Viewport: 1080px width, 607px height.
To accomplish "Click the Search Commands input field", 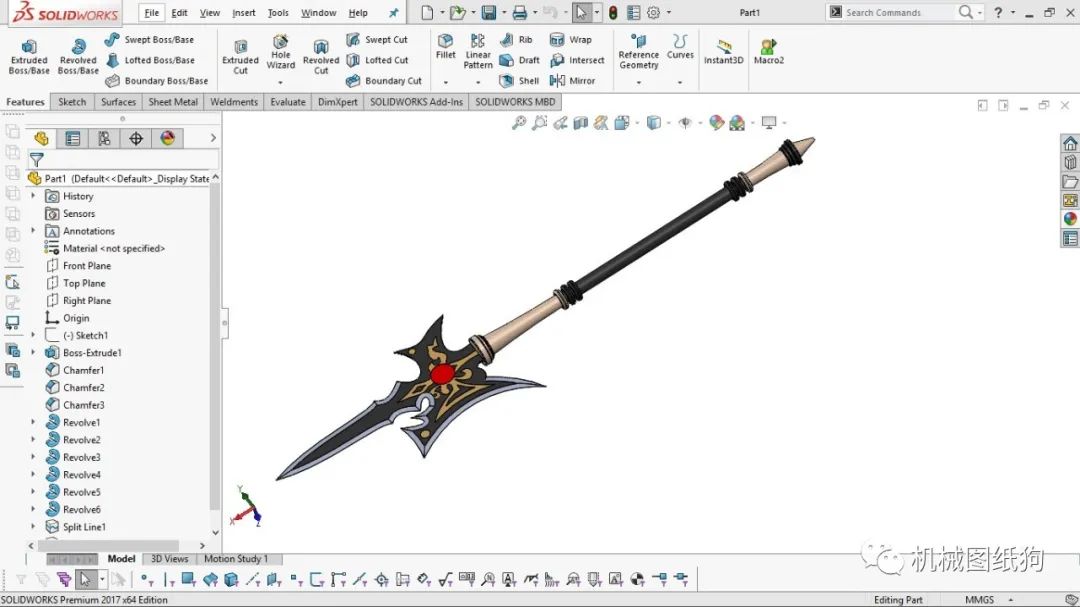I will point(897,12).
